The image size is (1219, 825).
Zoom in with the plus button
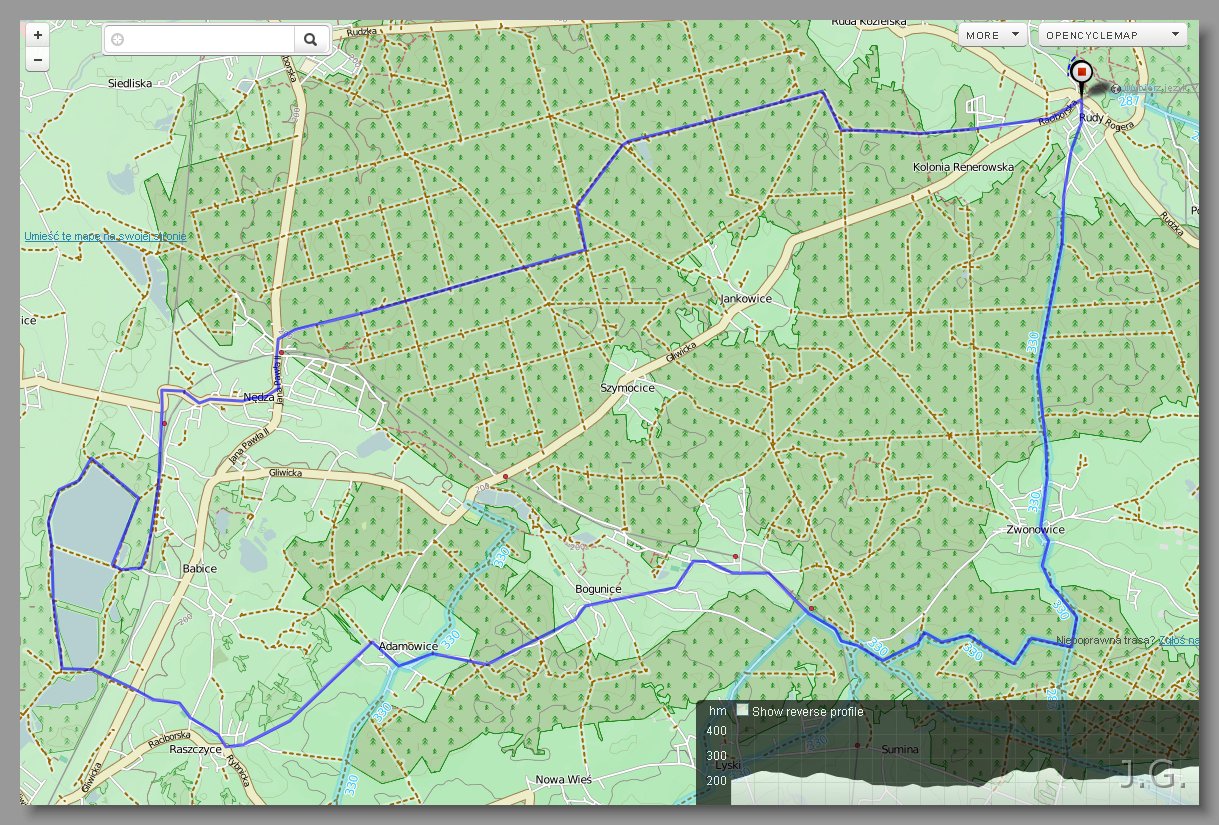coord(37,35)
